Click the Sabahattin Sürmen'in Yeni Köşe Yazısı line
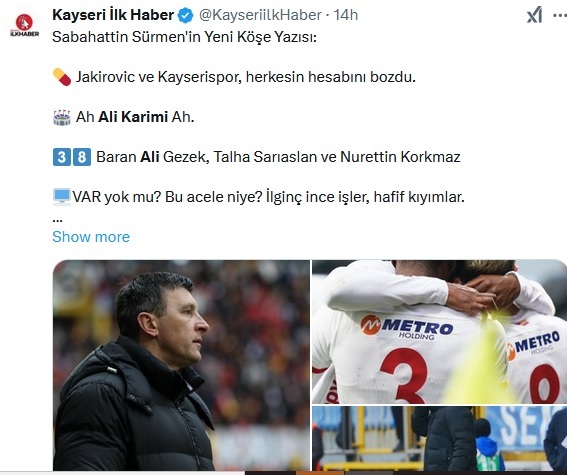567x475 pixels. (184, 37)
